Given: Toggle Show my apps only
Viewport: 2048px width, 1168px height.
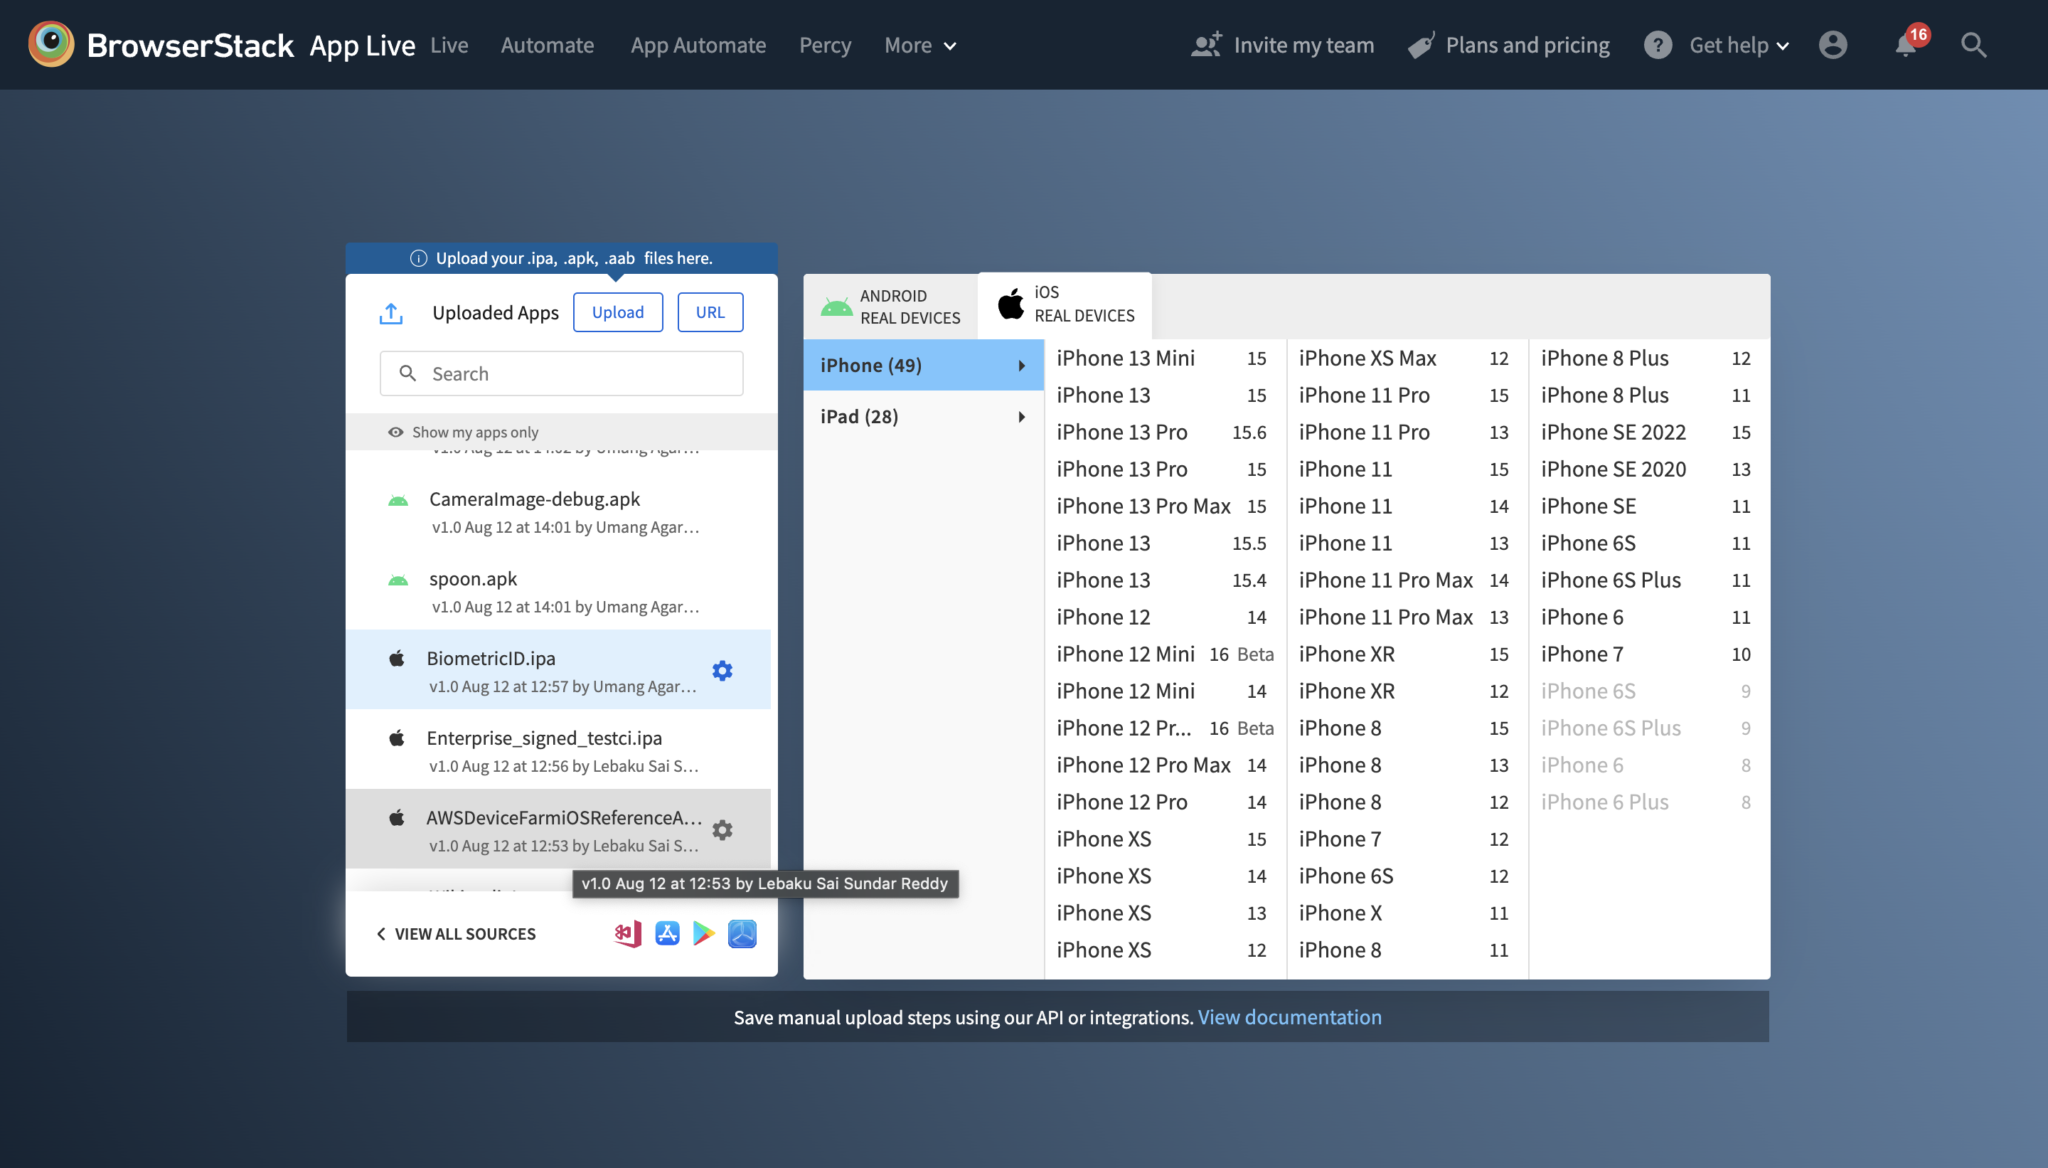Looking at the screenshot, I should tap(463, 432).
